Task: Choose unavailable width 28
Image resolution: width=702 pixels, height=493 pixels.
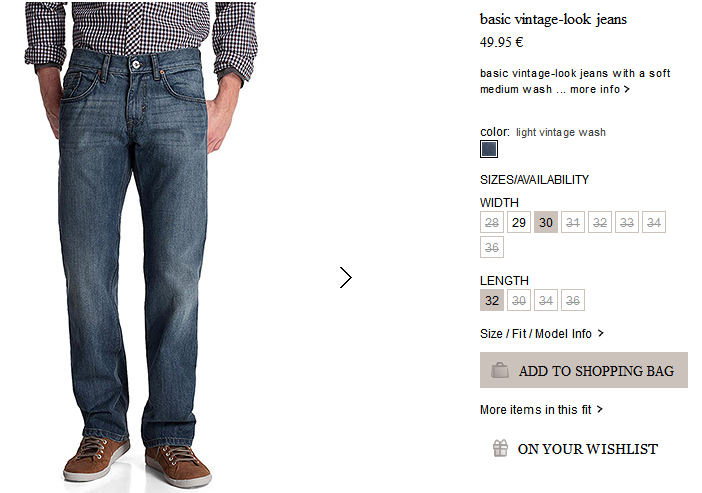Action: pyautogui.click(x=492, y=222)
